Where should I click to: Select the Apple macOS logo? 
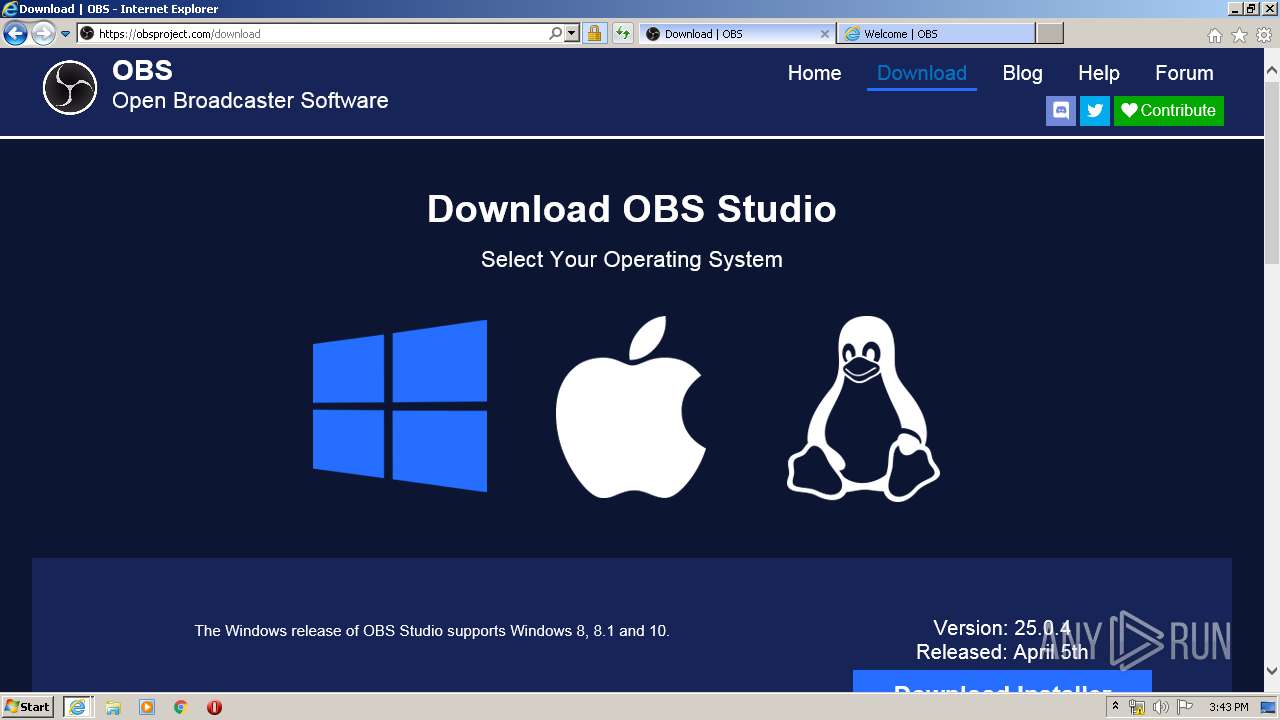coord(631,407)
